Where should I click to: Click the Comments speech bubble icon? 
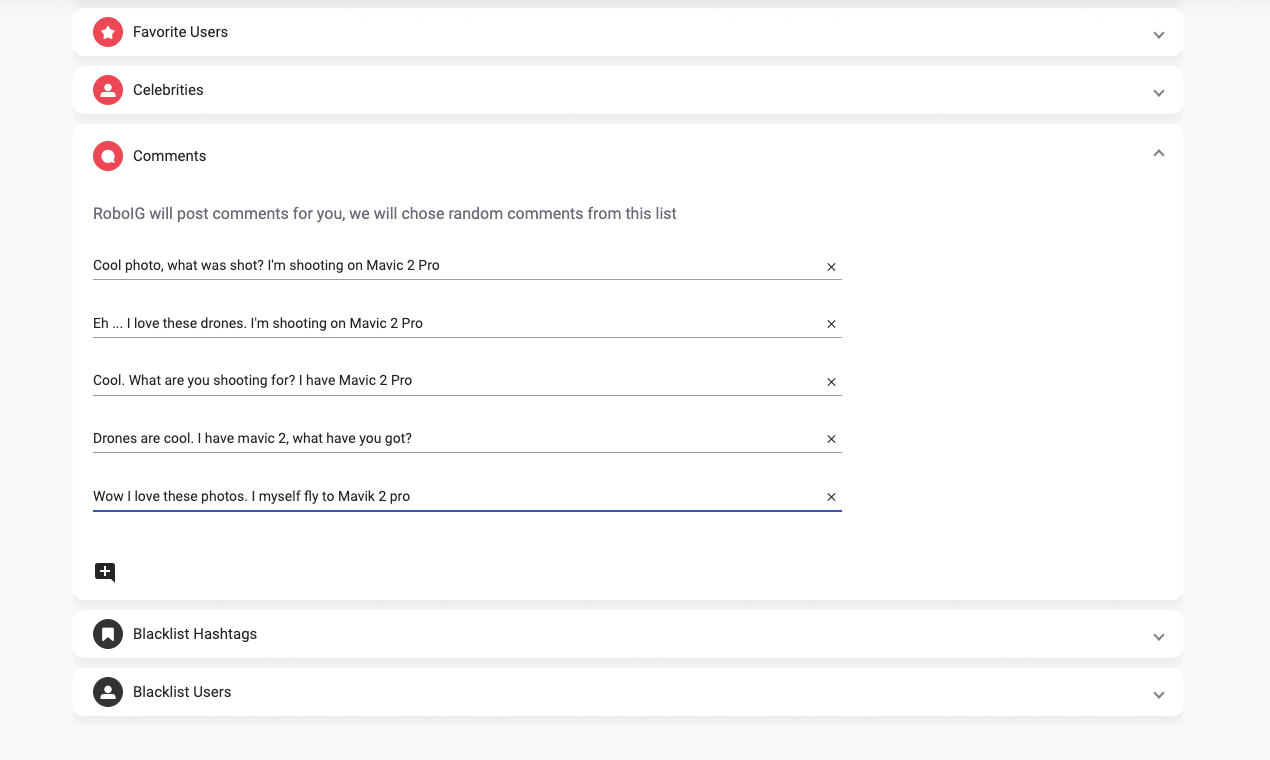108,156
